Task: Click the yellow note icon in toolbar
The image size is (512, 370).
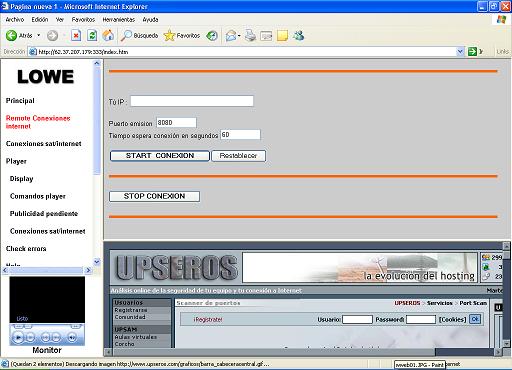Action: pyautogui.click(x=282, y=35)
